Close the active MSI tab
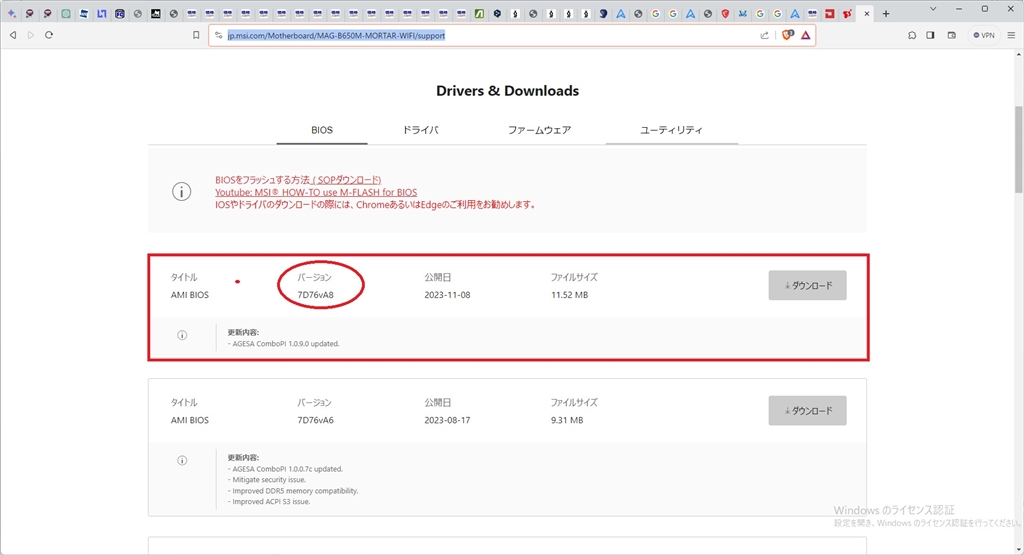This screenshot has width=1024, height=555. [867, 13]
